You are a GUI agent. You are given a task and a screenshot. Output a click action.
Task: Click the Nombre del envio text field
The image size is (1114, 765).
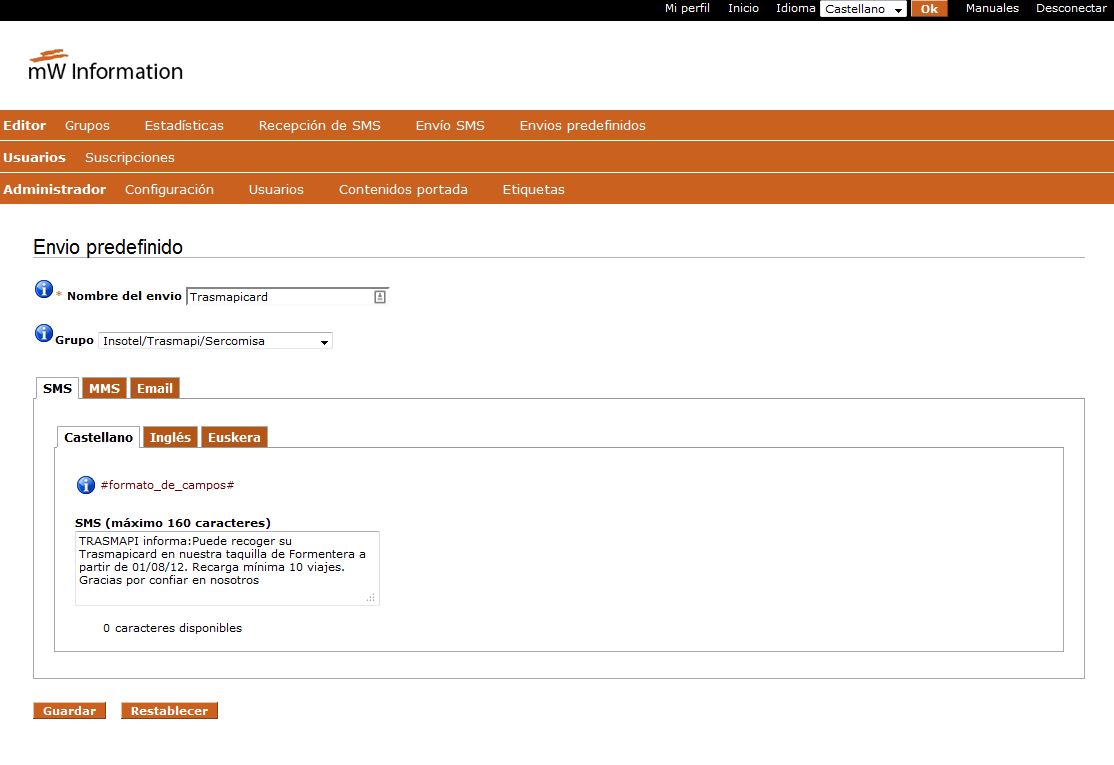point(287,297)
